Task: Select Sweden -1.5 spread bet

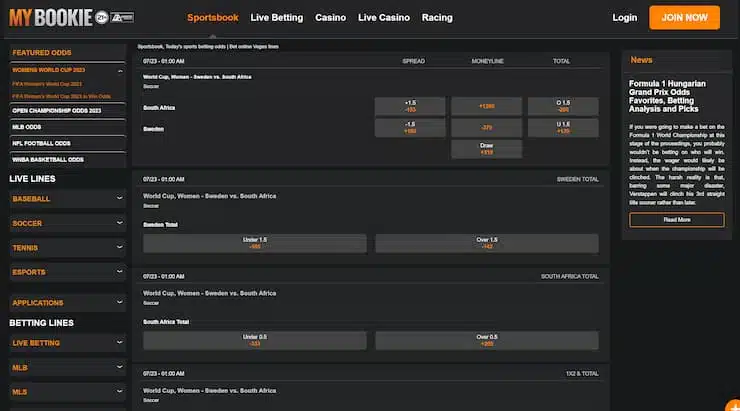Action: (410, 128)
